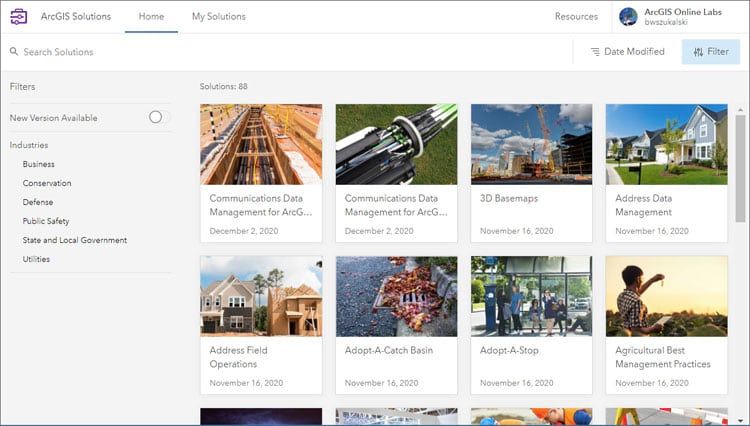Viewport: 750px width, 426px height.
Task: Filter by Utilities industry
Action: click(x=36, y=259)
